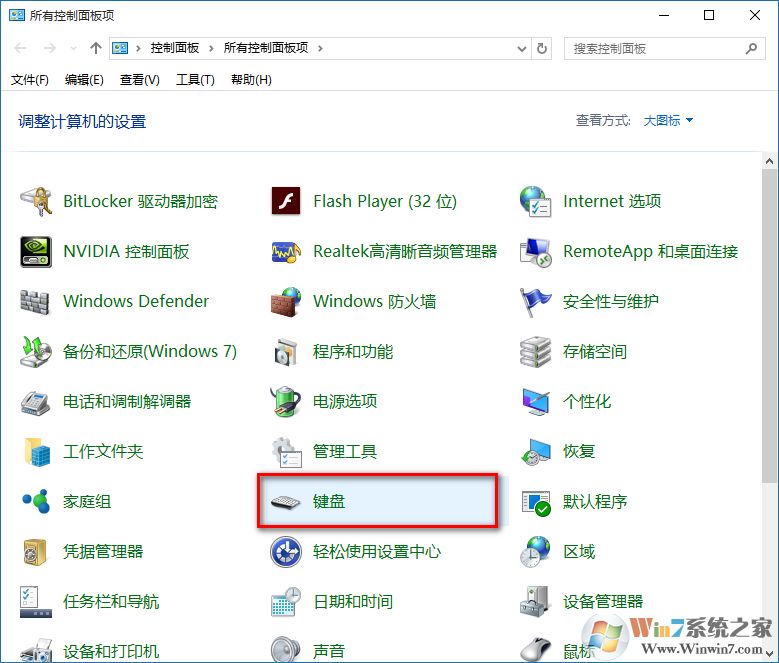Open the 帮助(H) menu
The height and width of the screenshot is (663, 779).
251,79
